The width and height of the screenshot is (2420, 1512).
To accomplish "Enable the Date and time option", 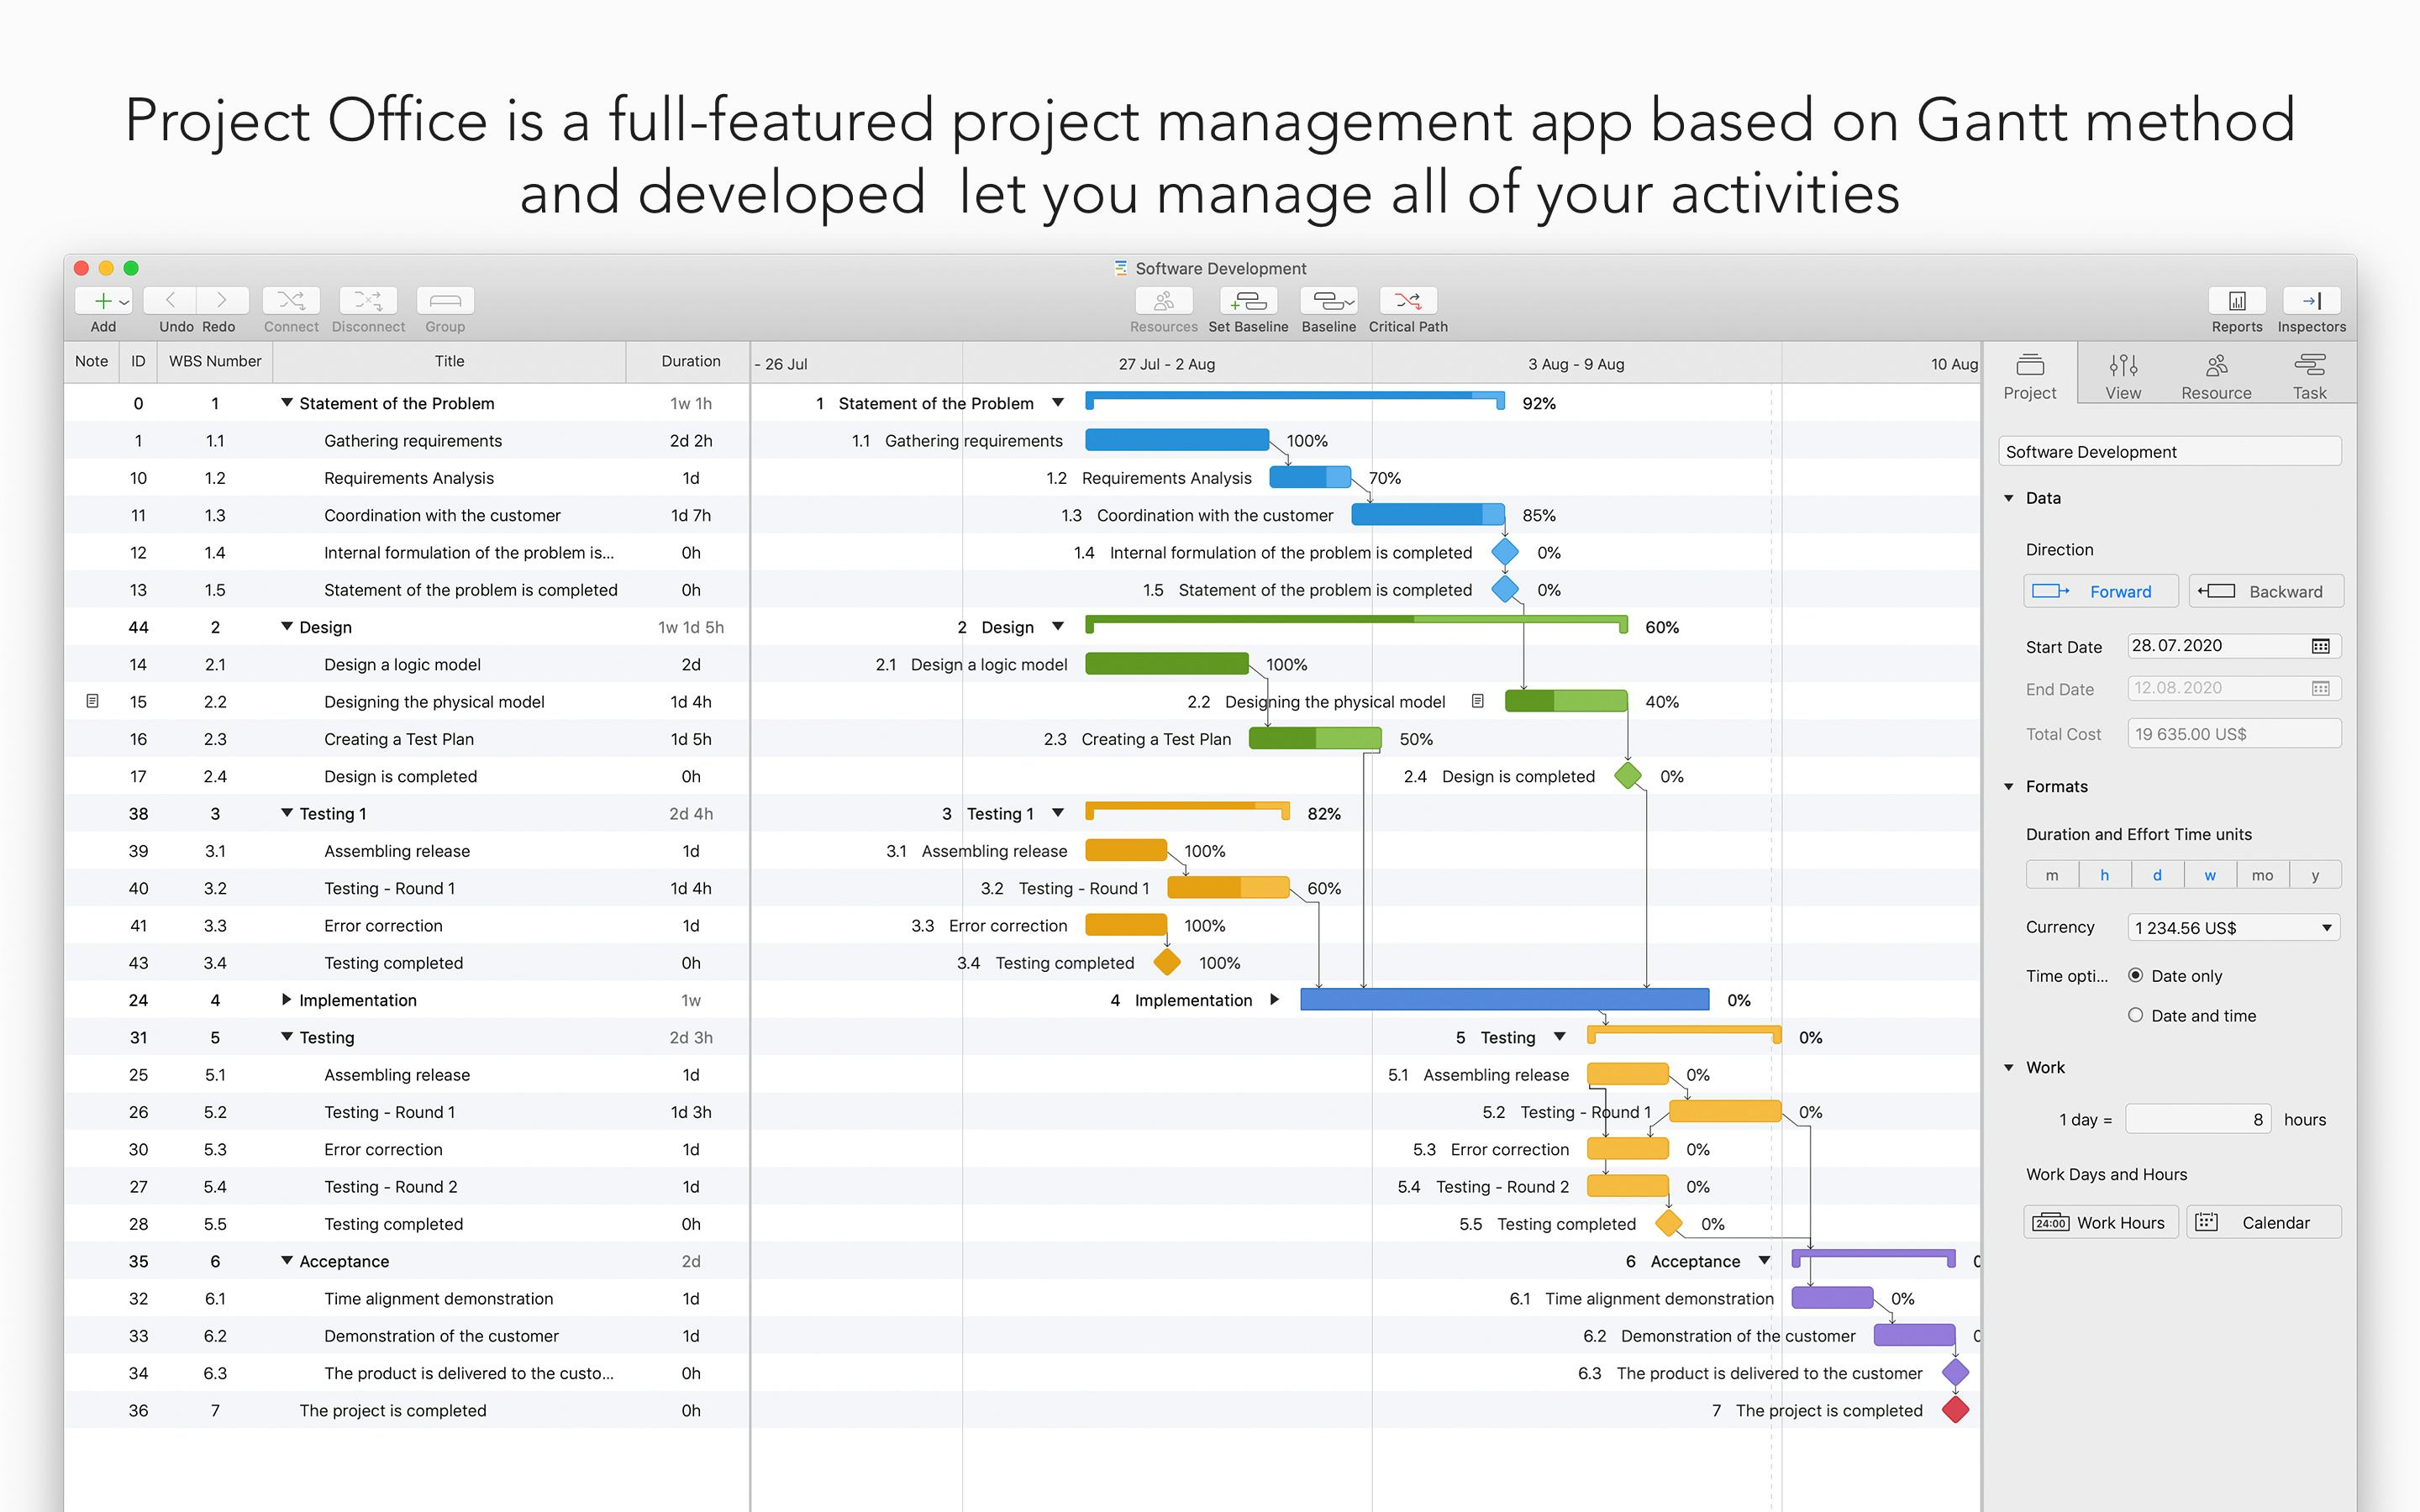I will click(x=2136, y=1015).
